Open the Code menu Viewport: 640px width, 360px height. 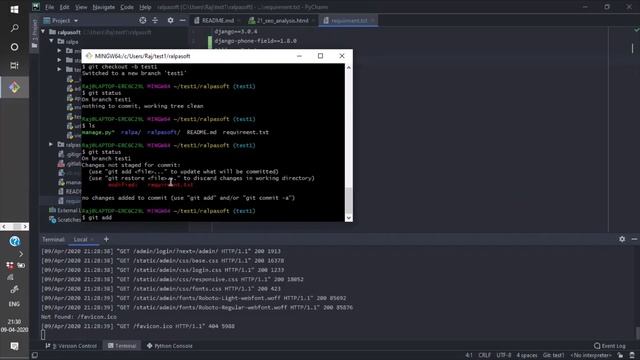[127, 7]
